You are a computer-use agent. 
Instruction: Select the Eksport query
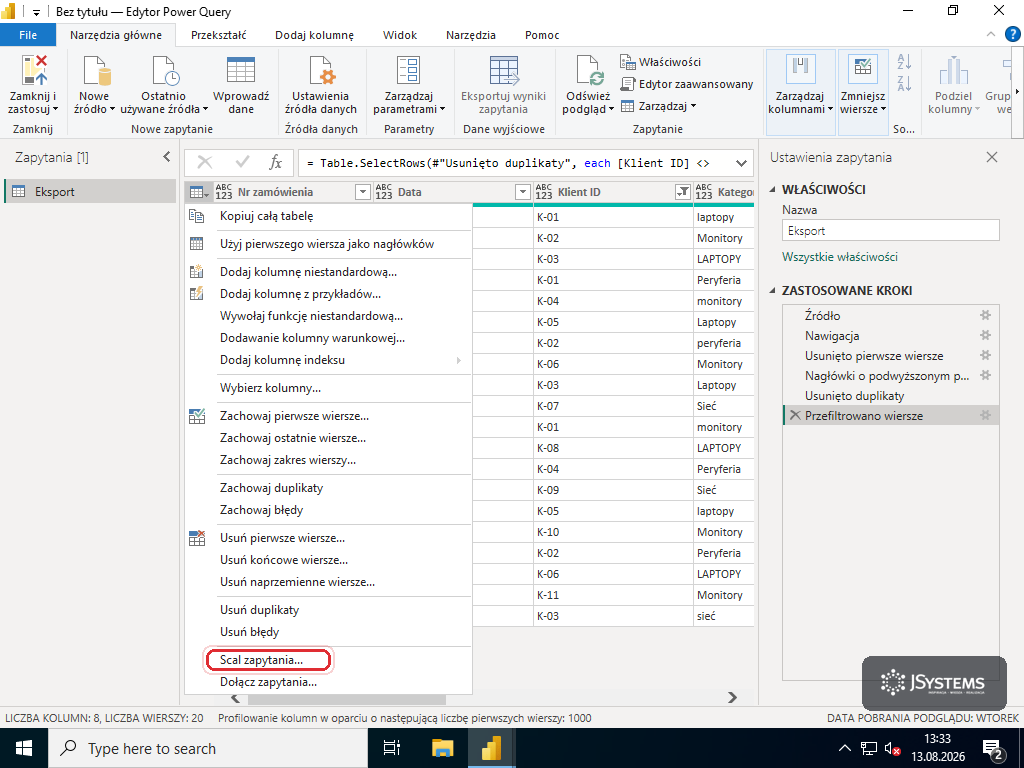(90, 191)
